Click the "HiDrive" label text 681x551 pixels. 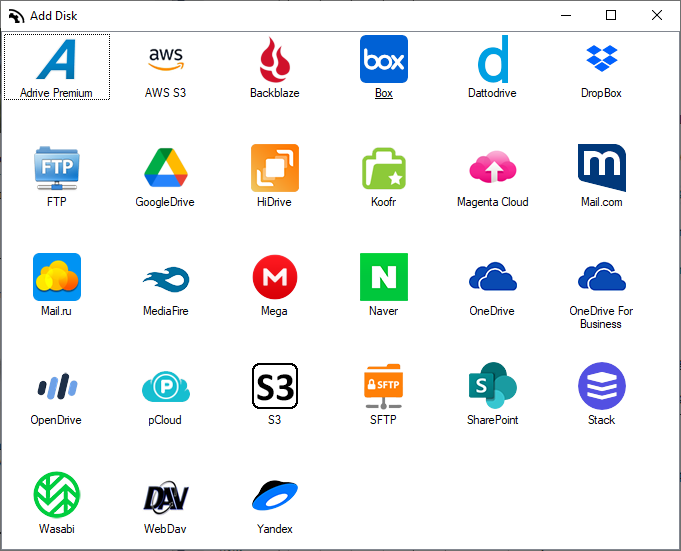click(274, 202)
